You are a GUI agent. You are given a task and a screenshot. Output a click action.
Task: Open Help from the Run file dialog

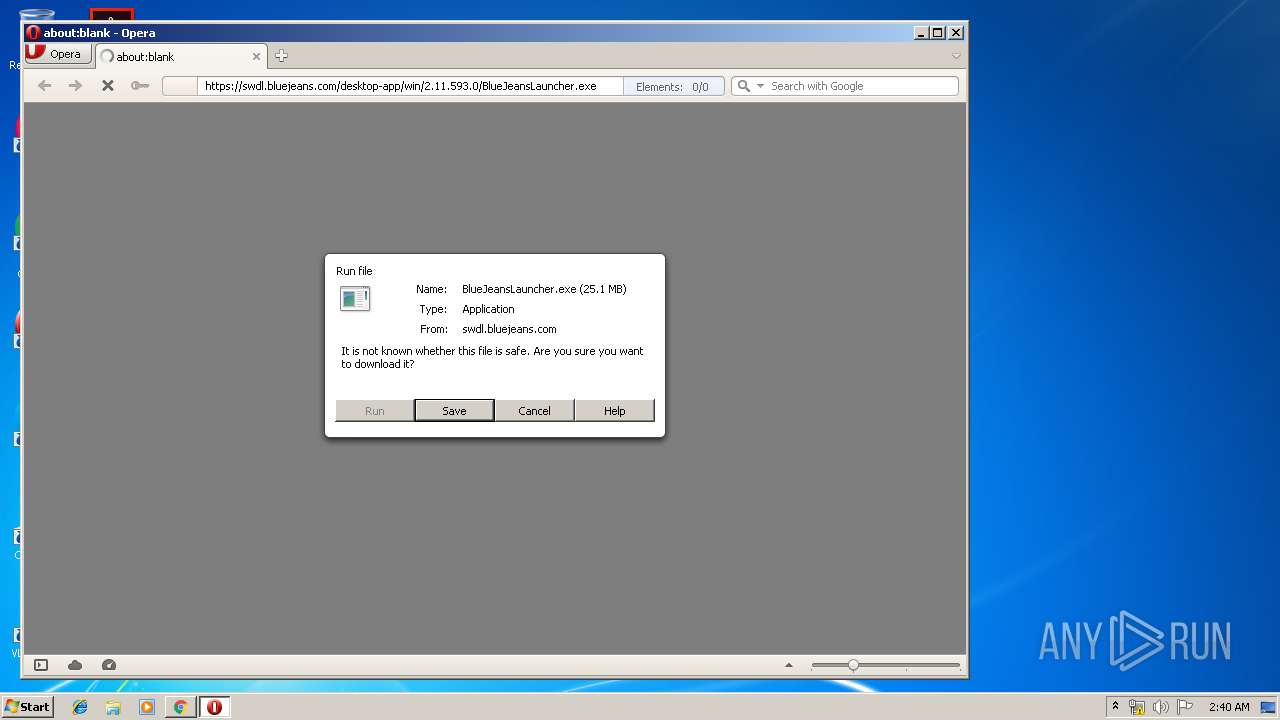click(x=614, y=411)
